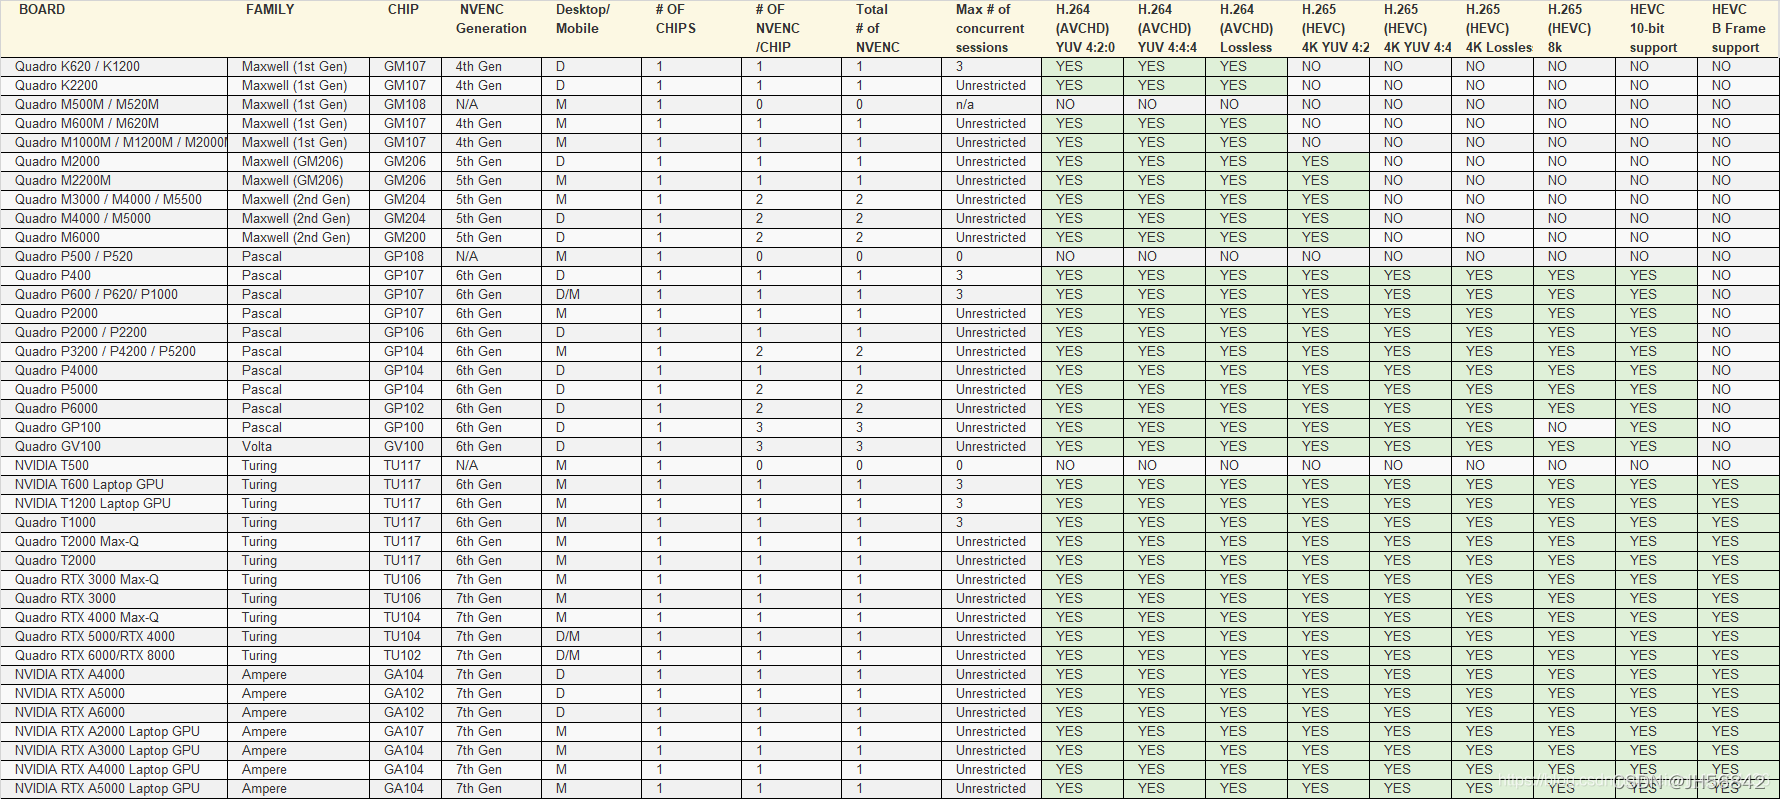Click the CHIP column header
Viewport: 1780px width, 799px height.
click(403, 10)
